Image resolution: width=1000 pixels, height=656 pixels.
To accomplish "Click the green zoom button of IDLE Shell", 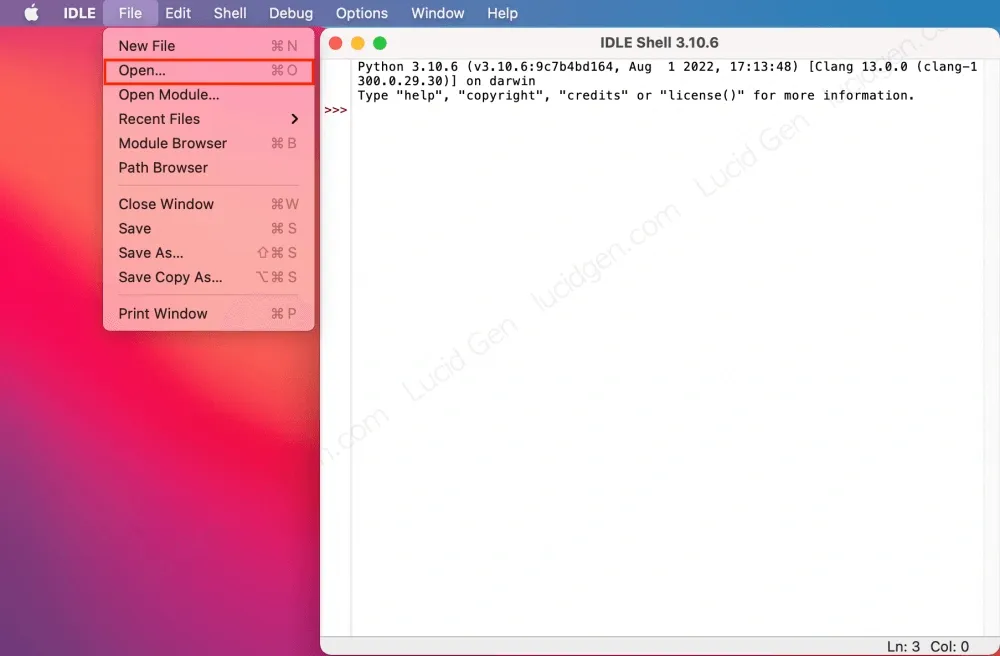I will click(380, 43).
